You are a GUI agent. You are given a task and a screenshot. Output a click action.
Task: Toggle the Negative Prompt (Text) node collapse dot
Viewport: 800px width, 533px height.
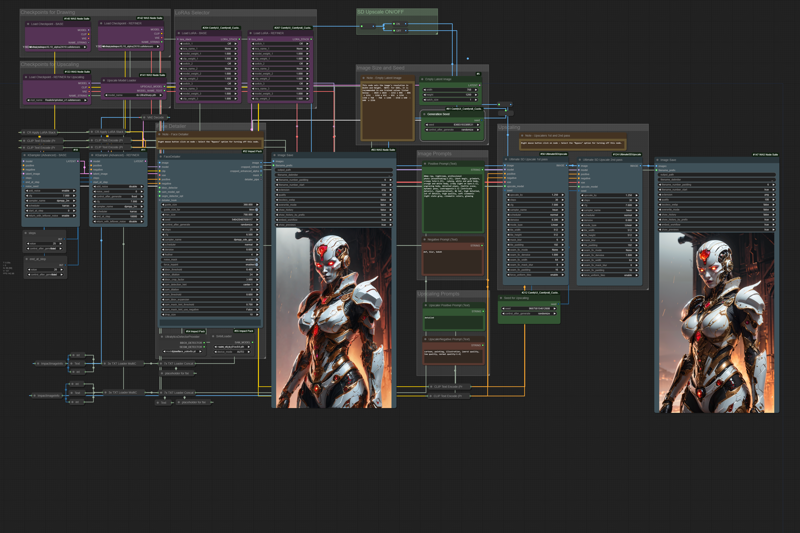(x=423, y=240)
